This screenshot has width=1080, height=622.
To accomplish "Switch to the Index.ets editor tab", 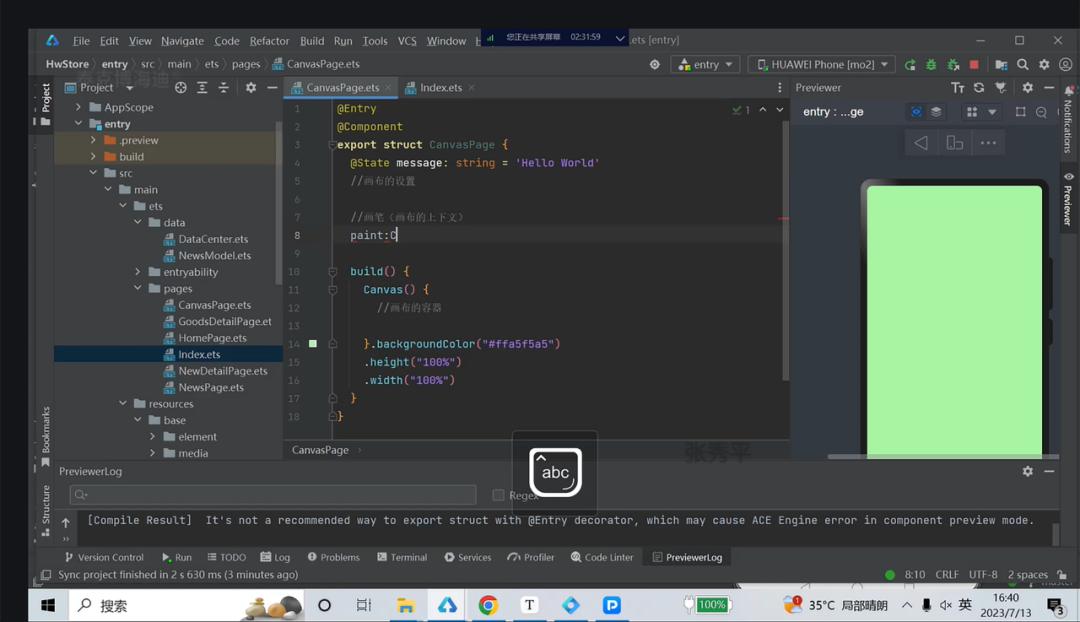I will click(x=440, y=88).
